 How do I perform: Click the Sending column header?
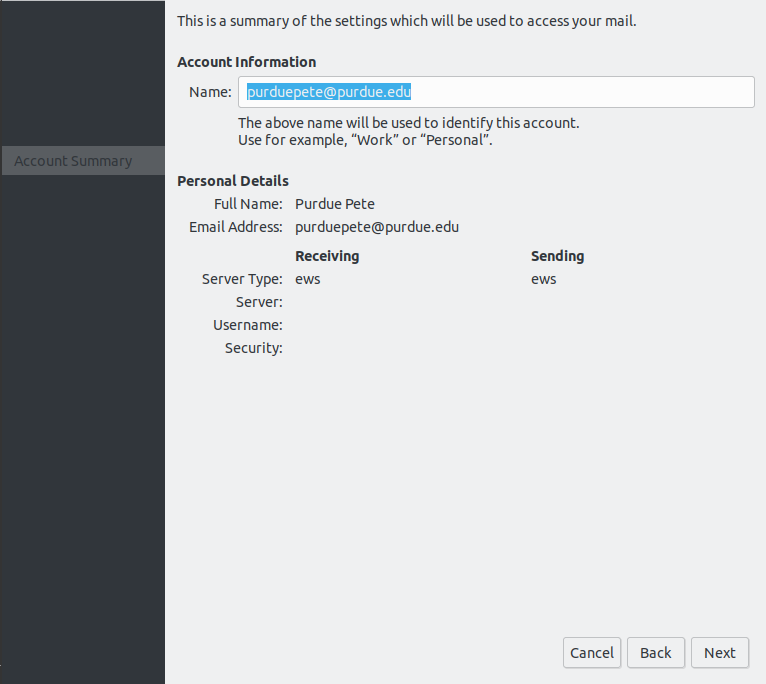click(557, 256)
